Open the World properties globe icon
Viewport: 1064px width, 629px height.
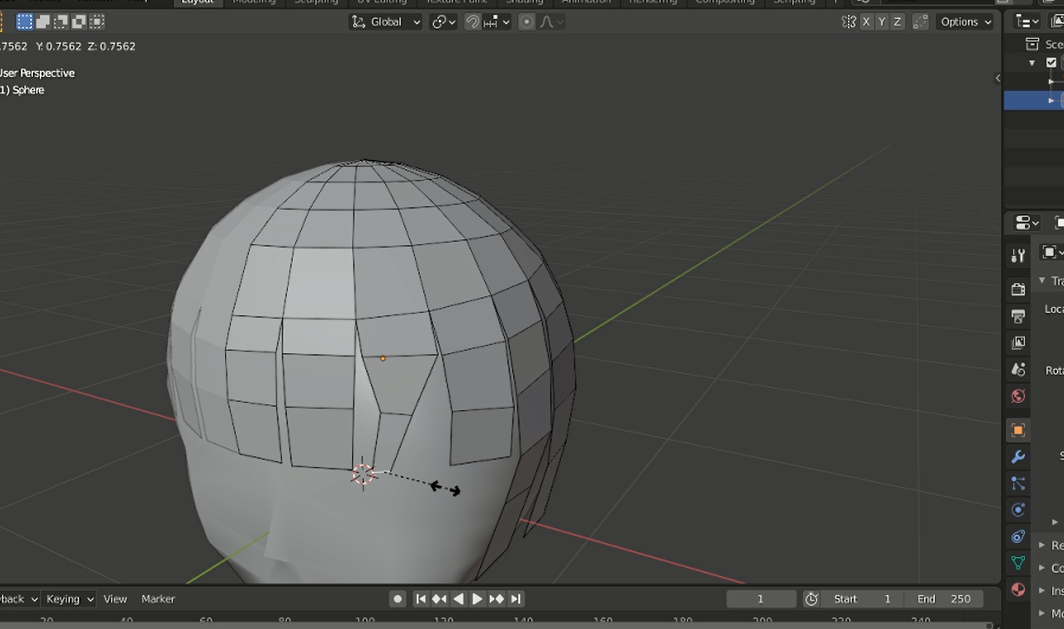coord(1018,396)
